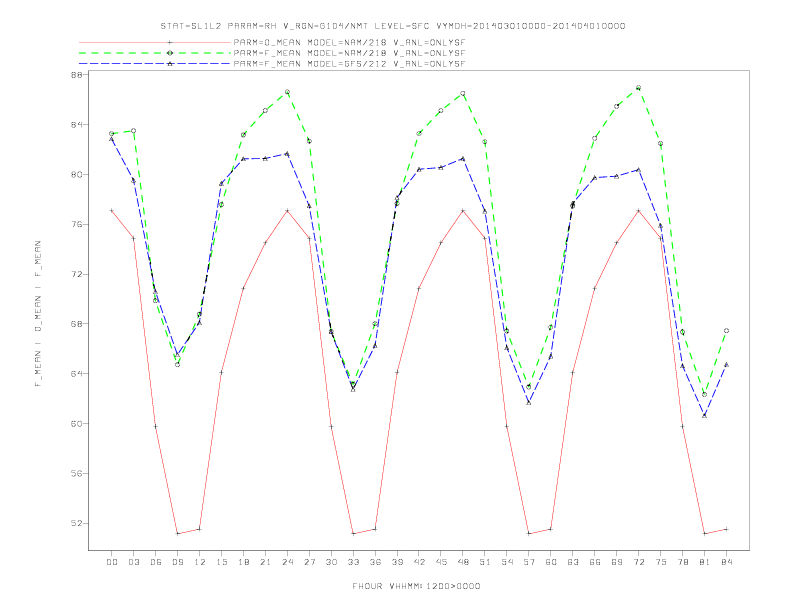Viewport: 792px width, 612px height.
Task: Click blue triangle data marker at hour 57
Action: pyautogui.click(x=529, y=402)
